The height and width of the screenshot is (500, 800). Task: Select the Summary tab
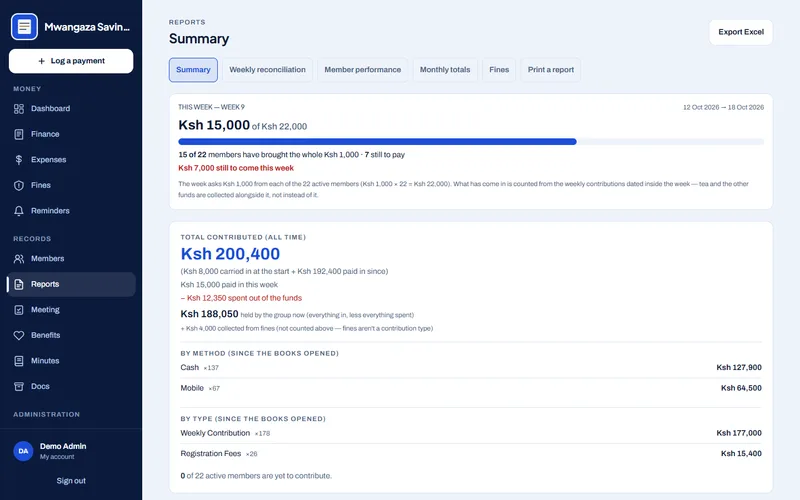tap(193, 70)
